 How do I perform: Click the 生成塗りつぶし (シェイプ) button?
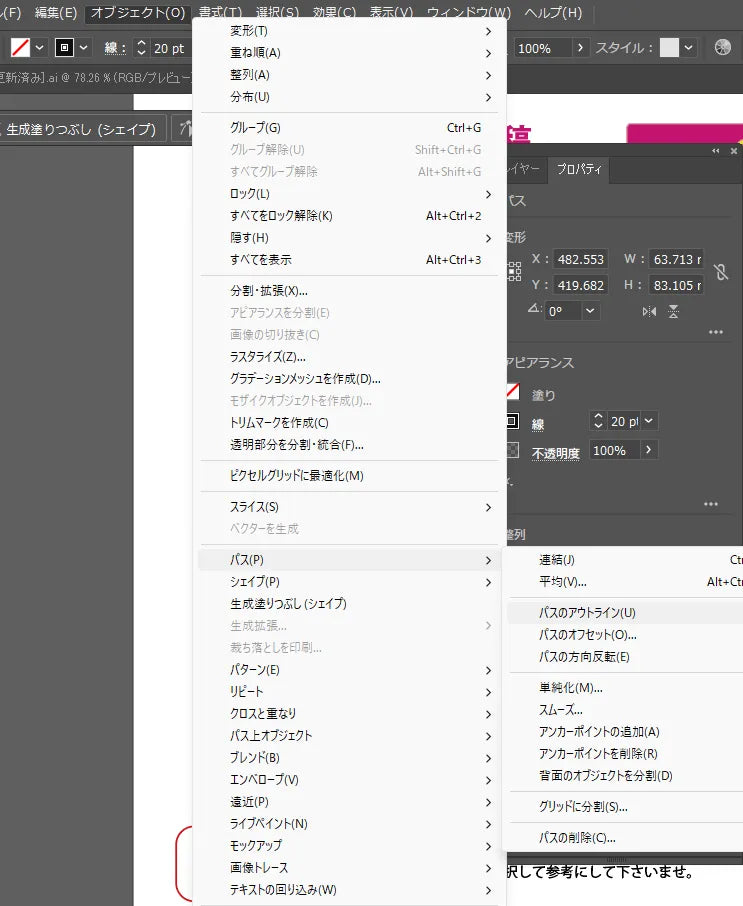81,129
